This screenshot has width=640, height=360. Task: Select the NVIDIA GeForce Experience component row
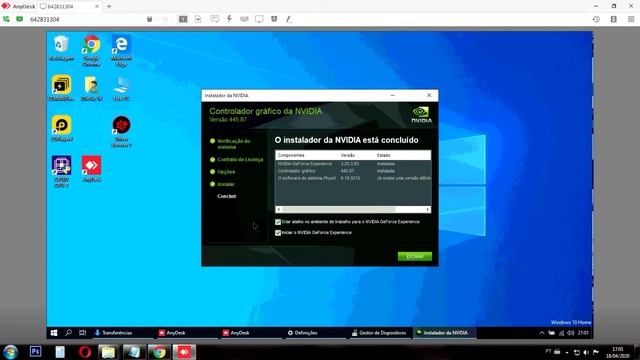pos(353,164)
